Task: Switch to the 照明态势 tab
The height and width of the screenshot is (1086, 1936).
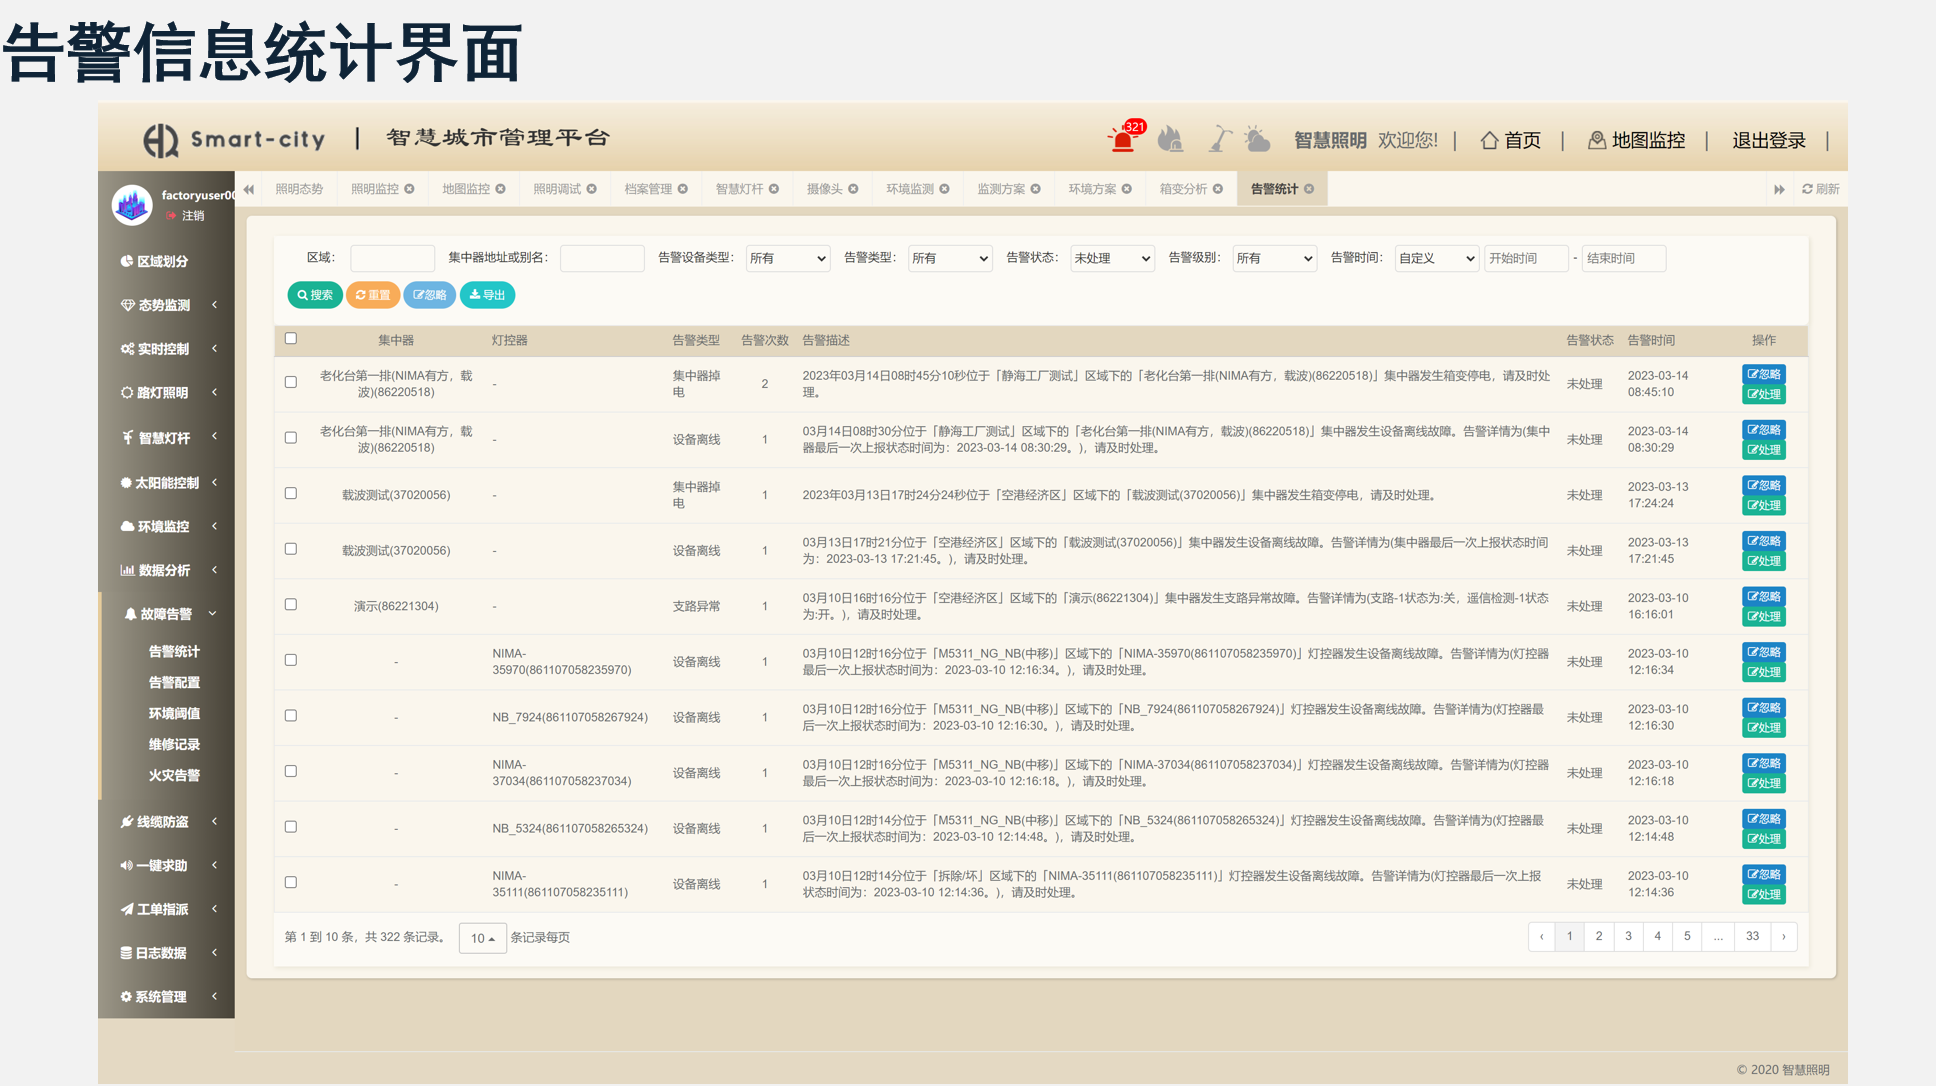Action: coord(299,189)
